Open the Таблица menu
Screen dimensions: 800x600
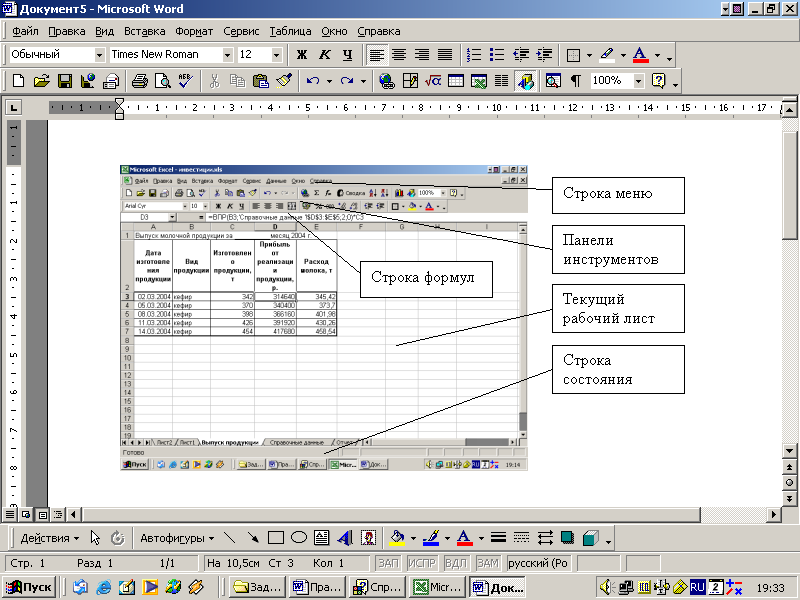pyautogui.click(x=290, y=31)
